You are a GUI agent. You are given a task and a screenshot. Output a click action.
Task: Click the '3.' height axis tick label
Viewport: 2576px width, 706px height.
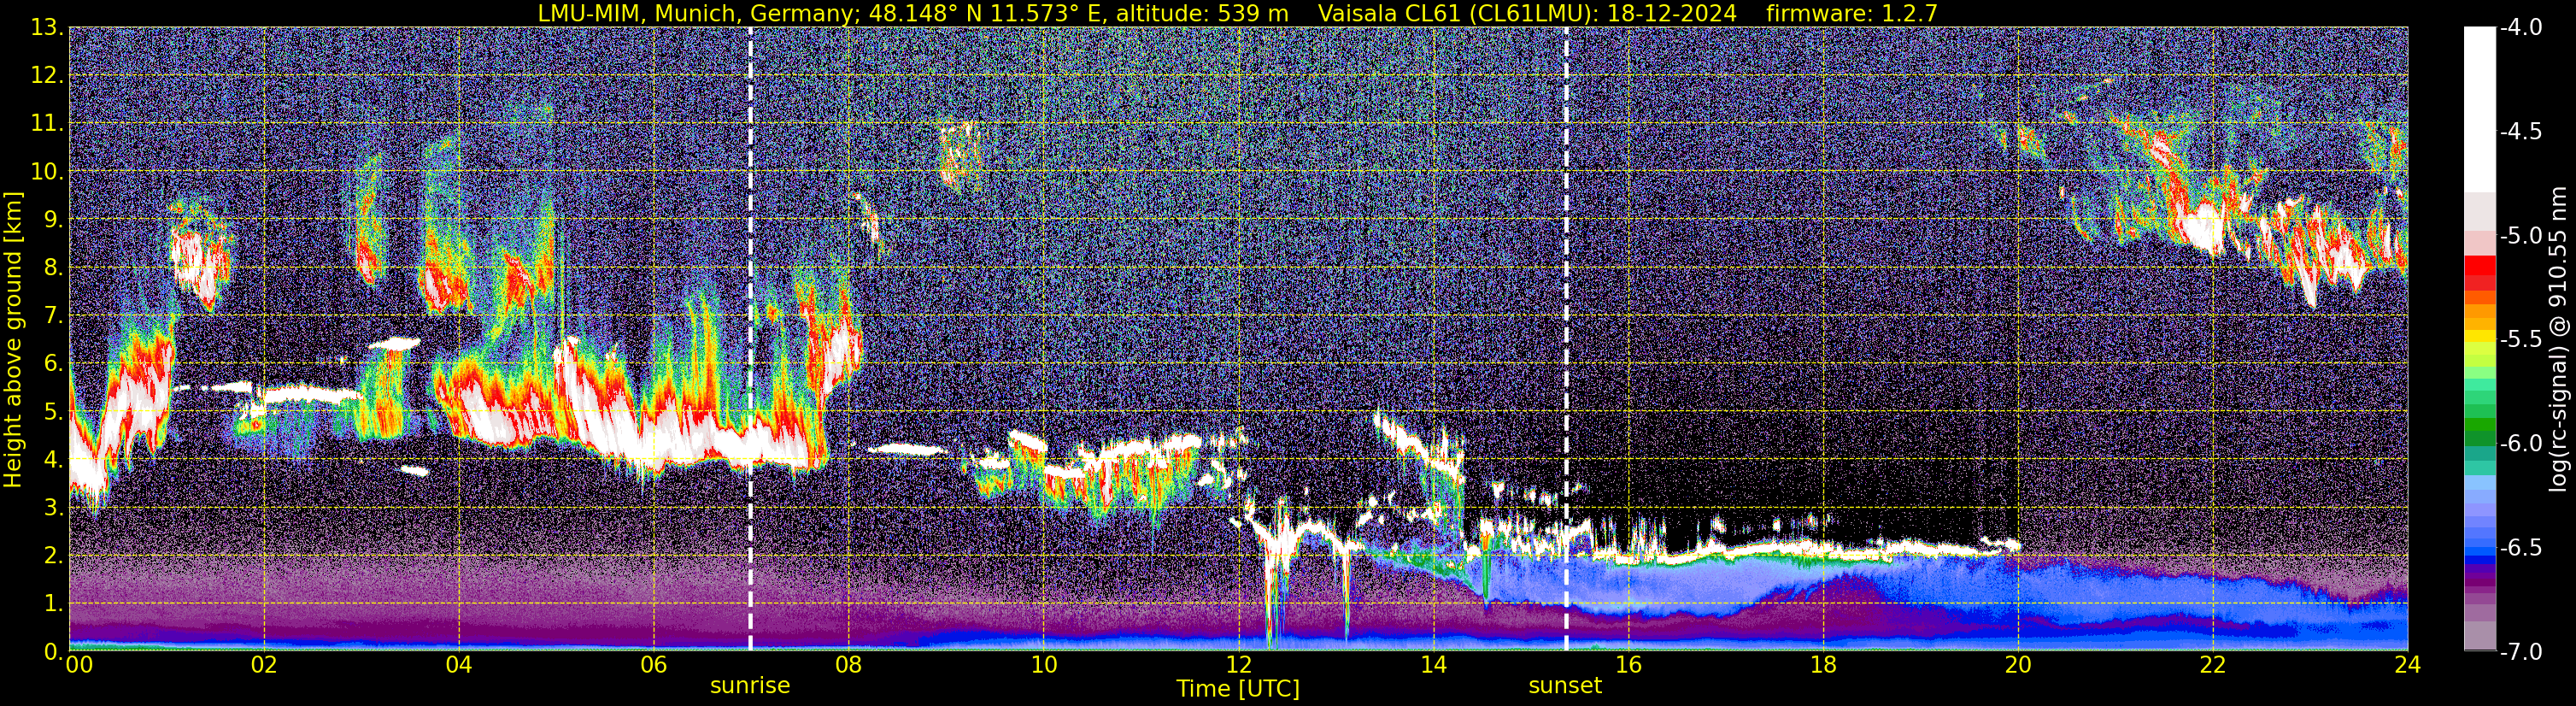(x=53, y=507)
